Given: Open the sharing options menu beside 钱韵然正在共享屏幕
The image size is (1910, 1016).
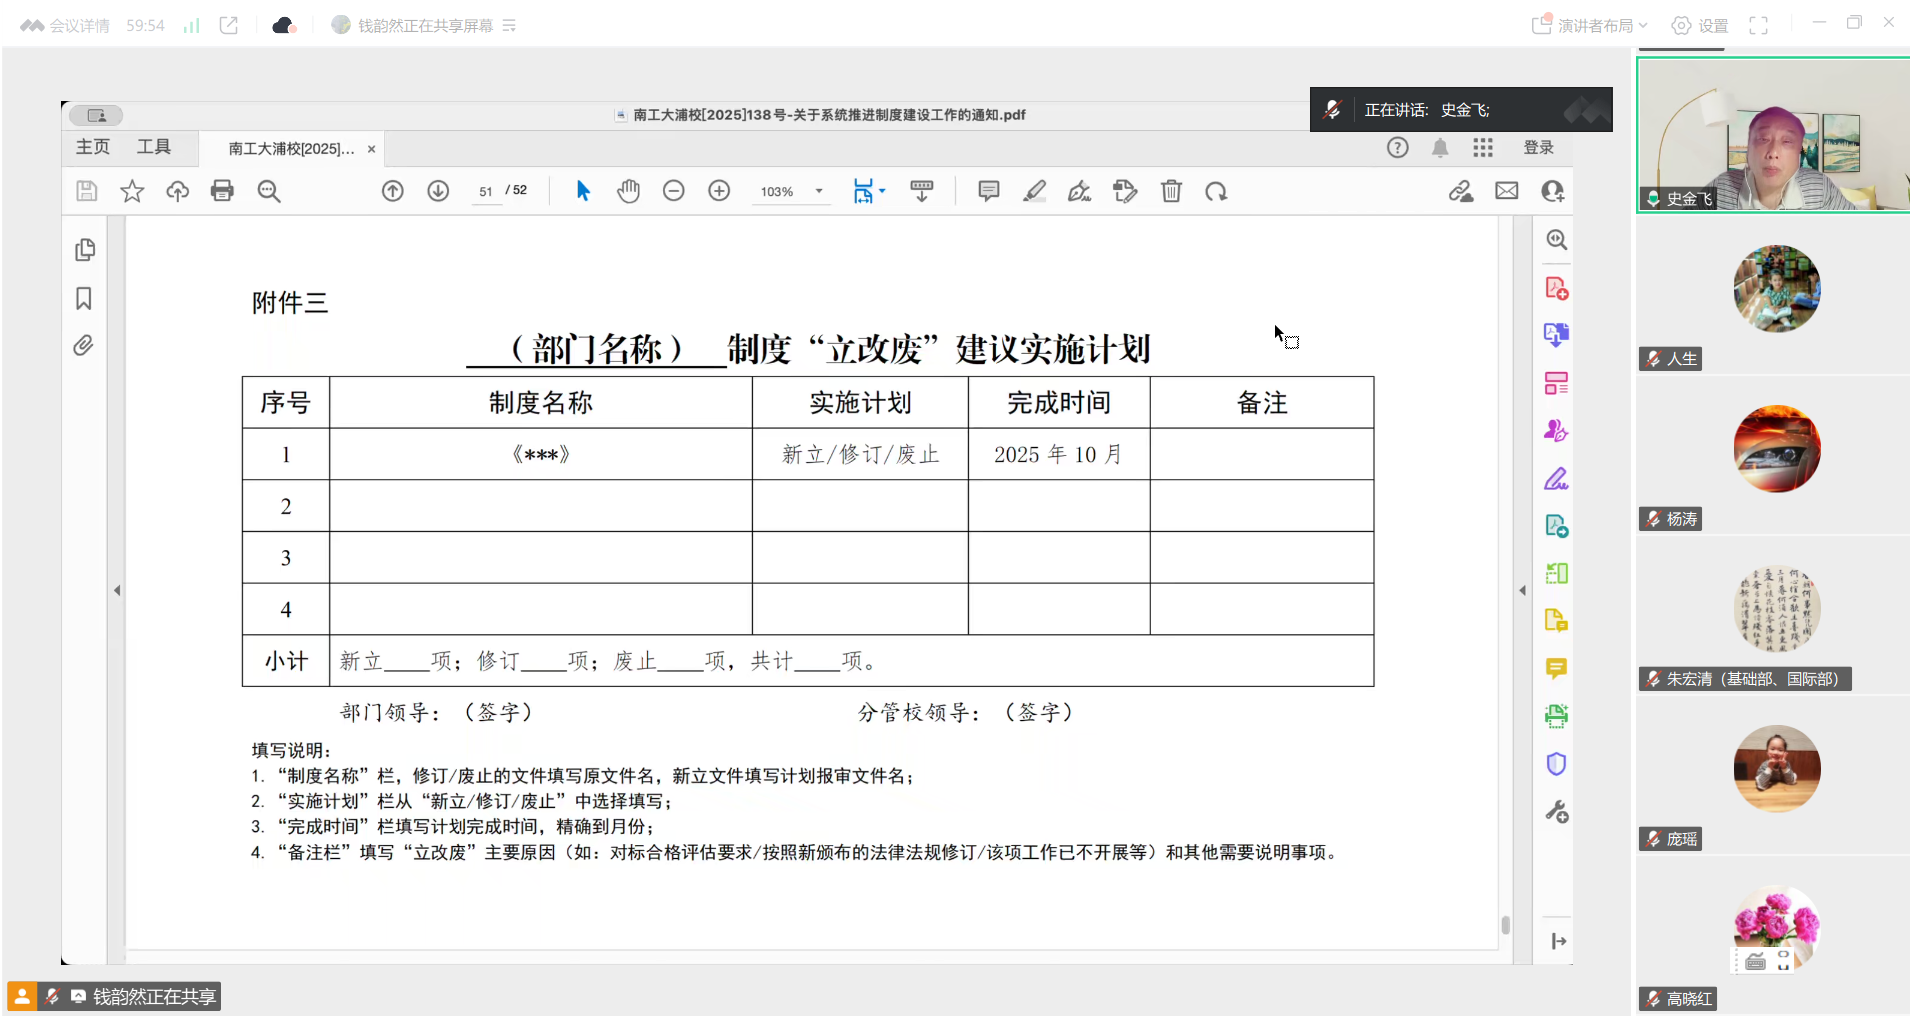Looking at the screenshot, I should pyautogui.click(x=509, y=26).
